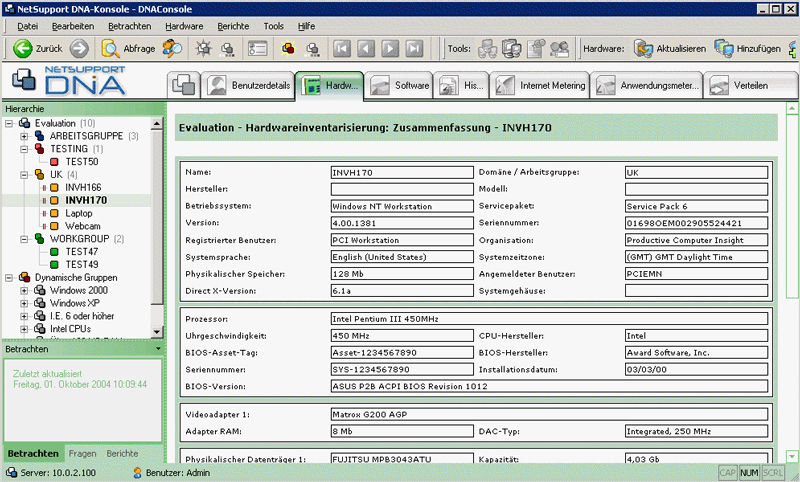Switch to the Benutzerdetails tab
The image size is (800, 482).
pos(248,86)
